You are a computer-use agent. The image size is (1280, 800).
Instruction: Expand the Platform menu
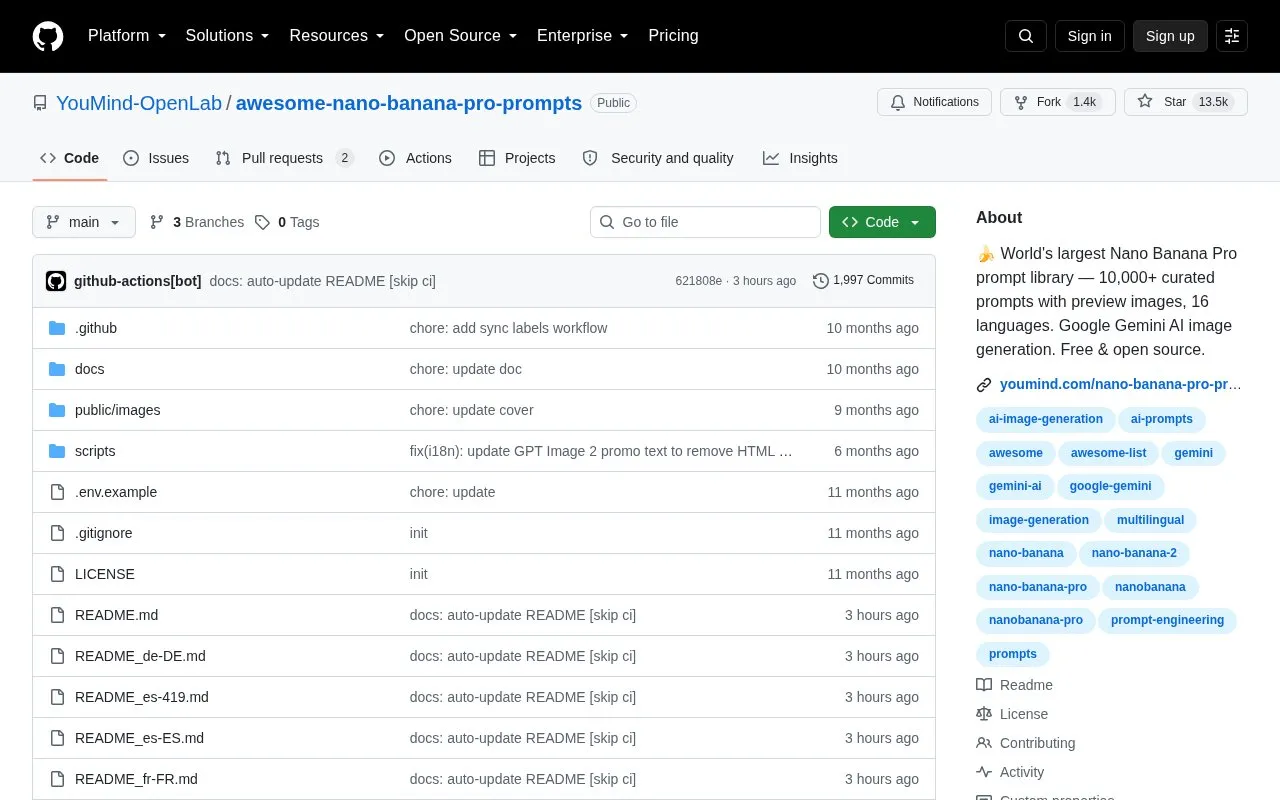tap(127, 36)
